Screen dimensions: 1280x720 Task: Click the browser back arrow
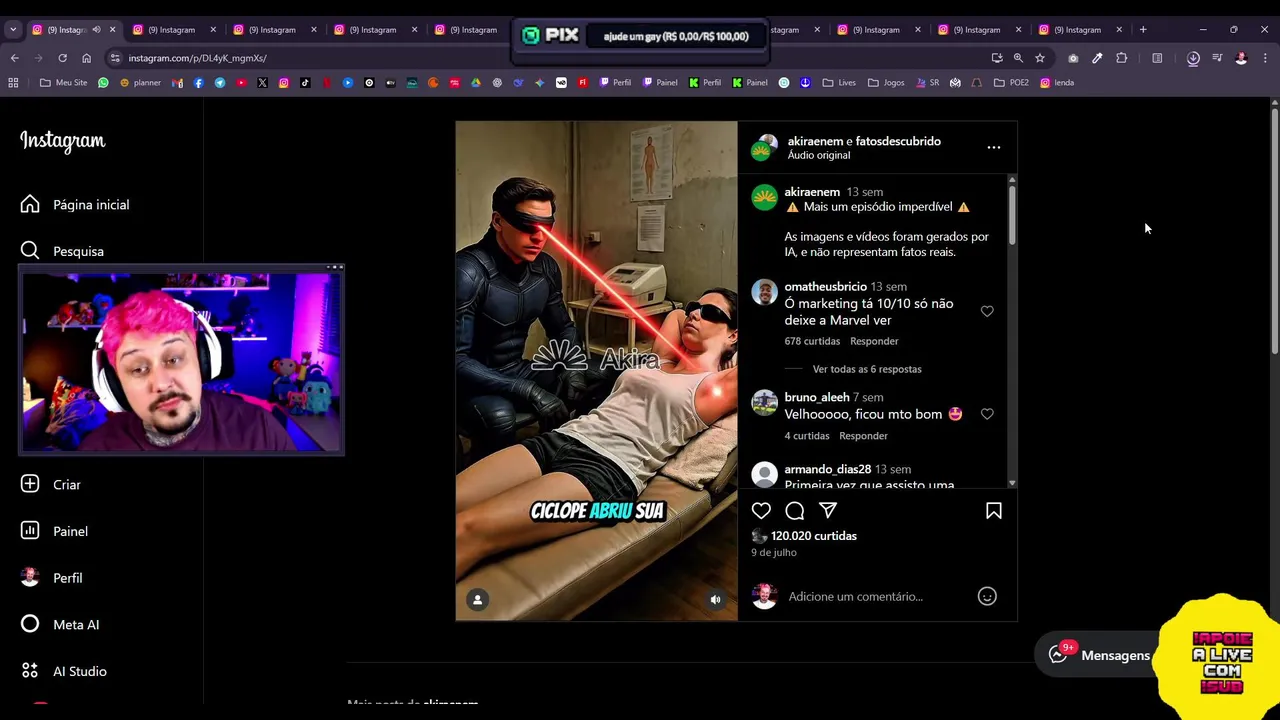(15, 58)
